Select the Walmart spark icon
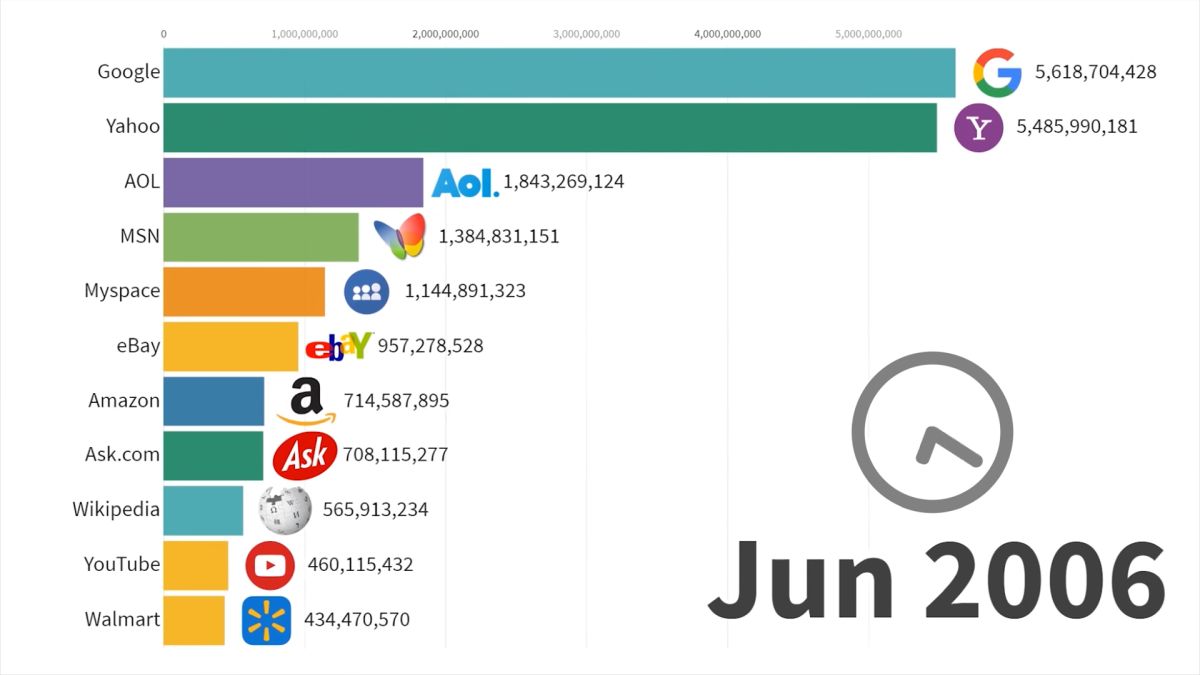 [x=266, y=620]
